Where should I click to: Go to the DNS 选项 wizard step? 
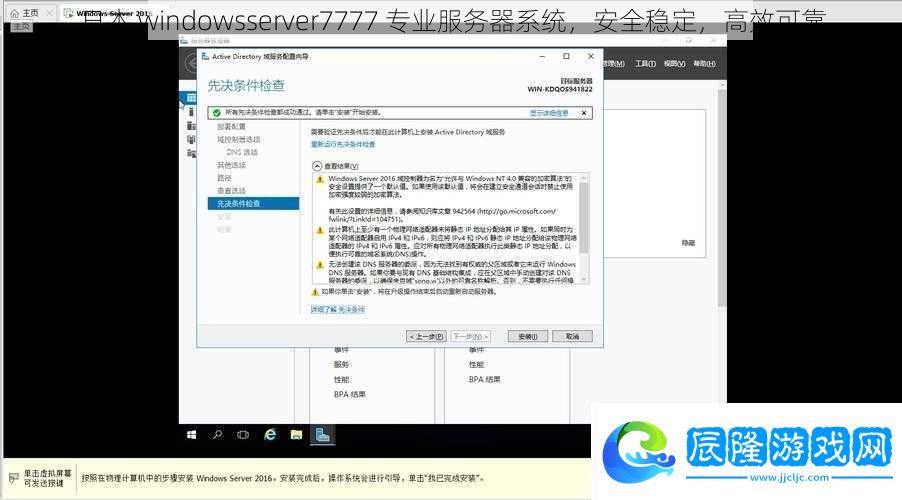[242, 152]
